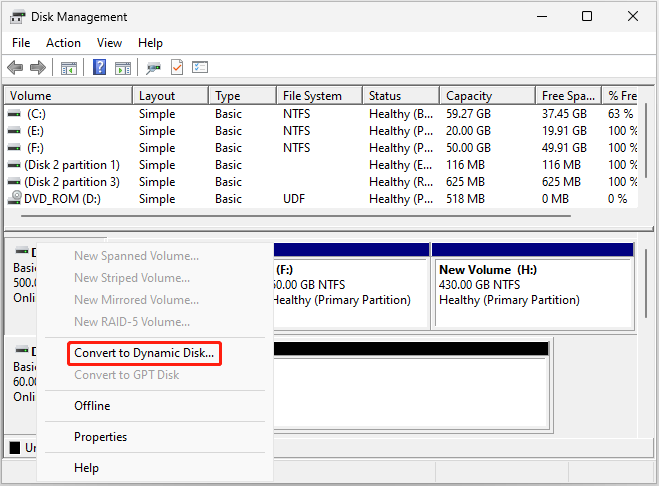The height and width of the screenshot is (486, 659).
Task: Choose Convert to Dynamic Disk from context menu
Action: [144, 353]
